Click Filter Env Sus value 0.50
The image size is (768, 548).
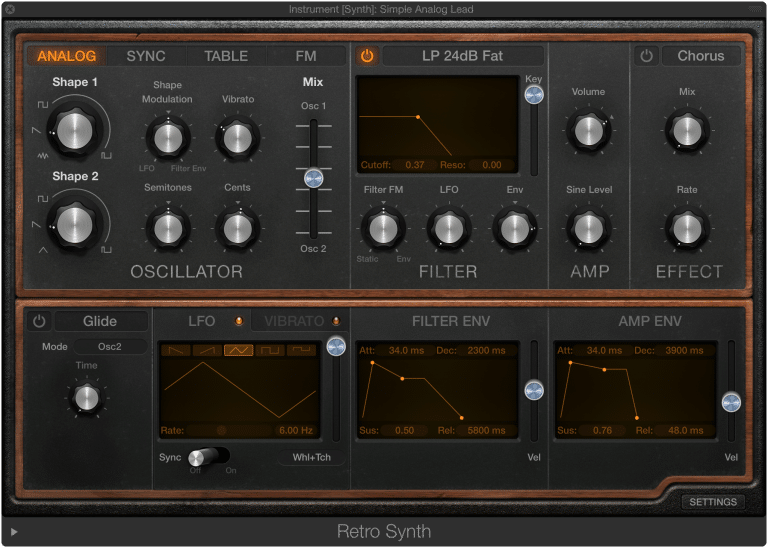pyautogui.click(x=405, y=430)
